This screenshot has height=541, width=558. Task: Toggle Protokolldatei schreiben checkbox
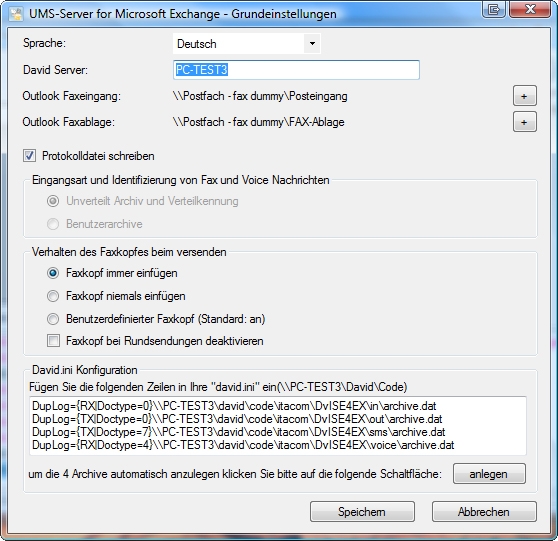(29, 156)
